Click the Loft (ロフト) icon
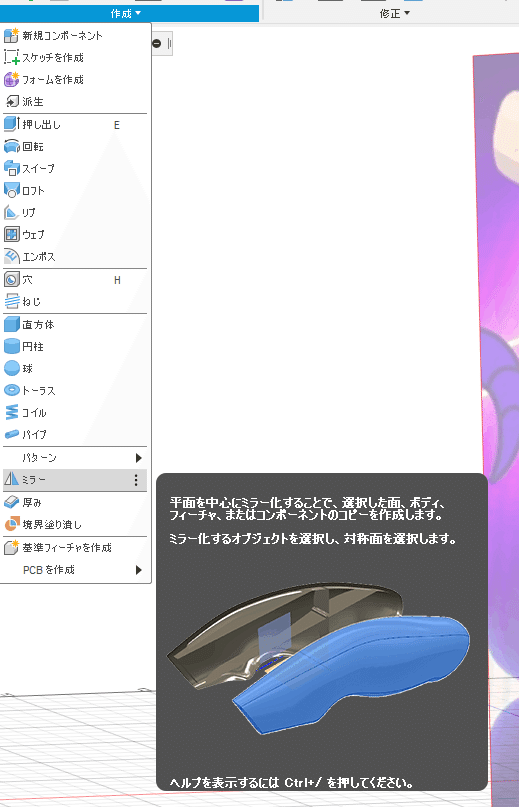 coord(11,190)
